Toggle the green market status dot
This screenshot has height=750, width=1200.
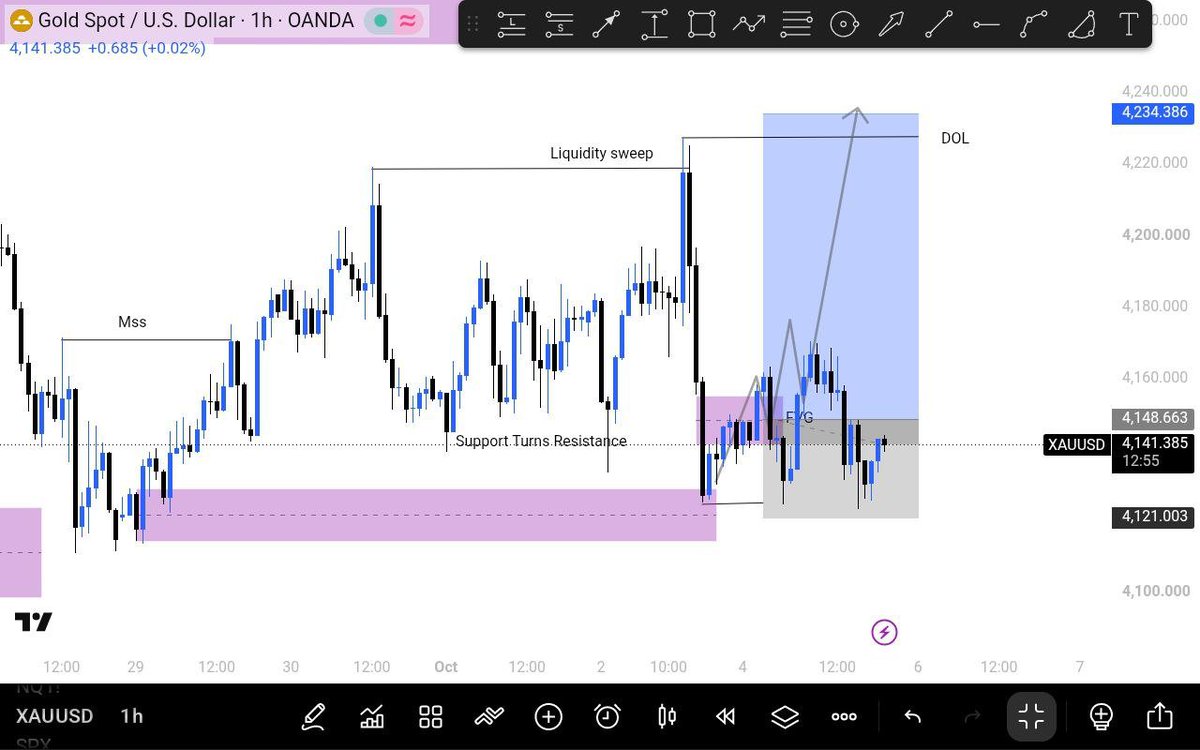point(380,21)
